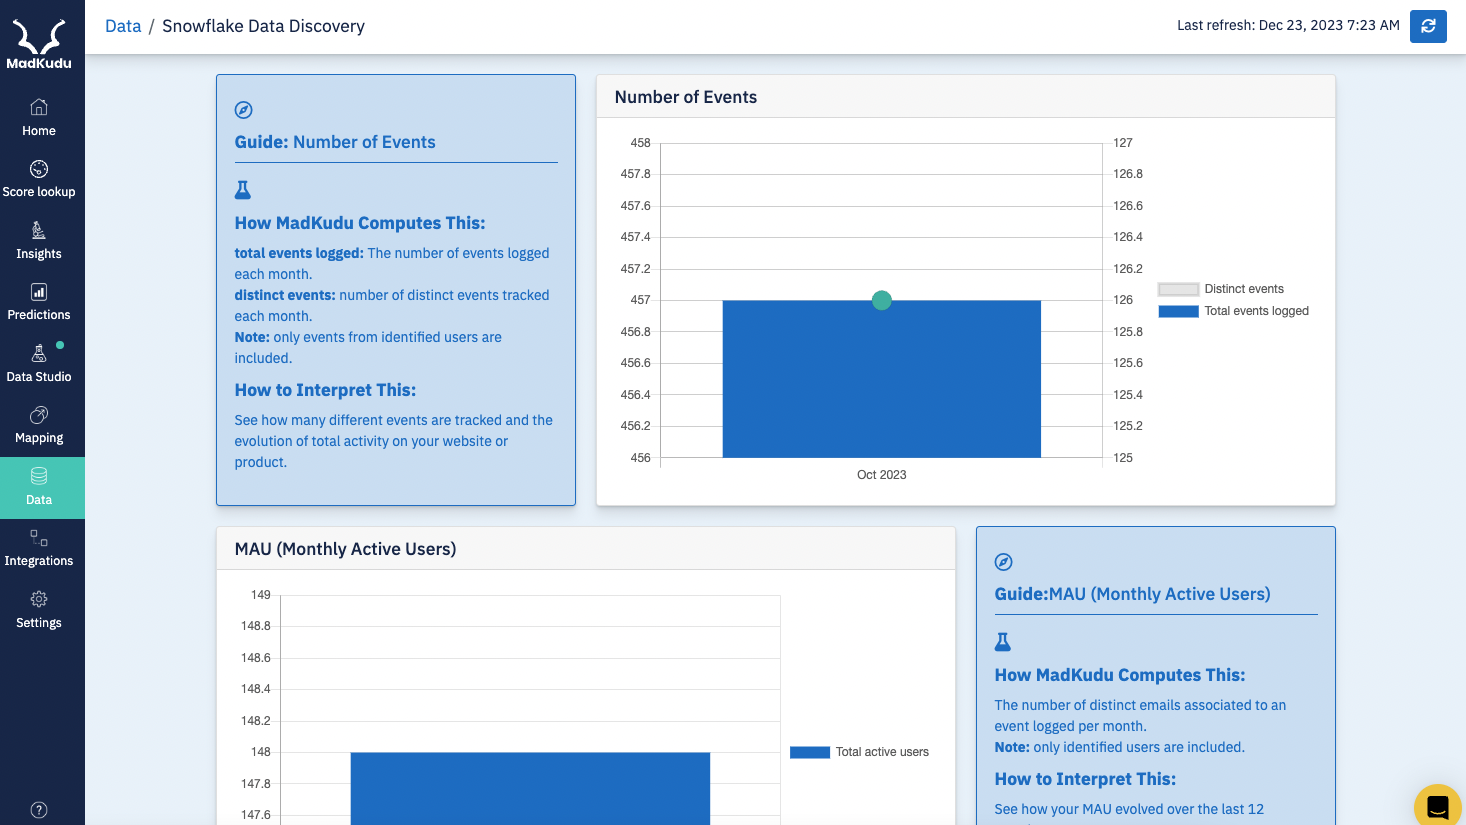Click Settings label in sidebar
This screenshot has width=1466, height=825.
tap(39, 623)
